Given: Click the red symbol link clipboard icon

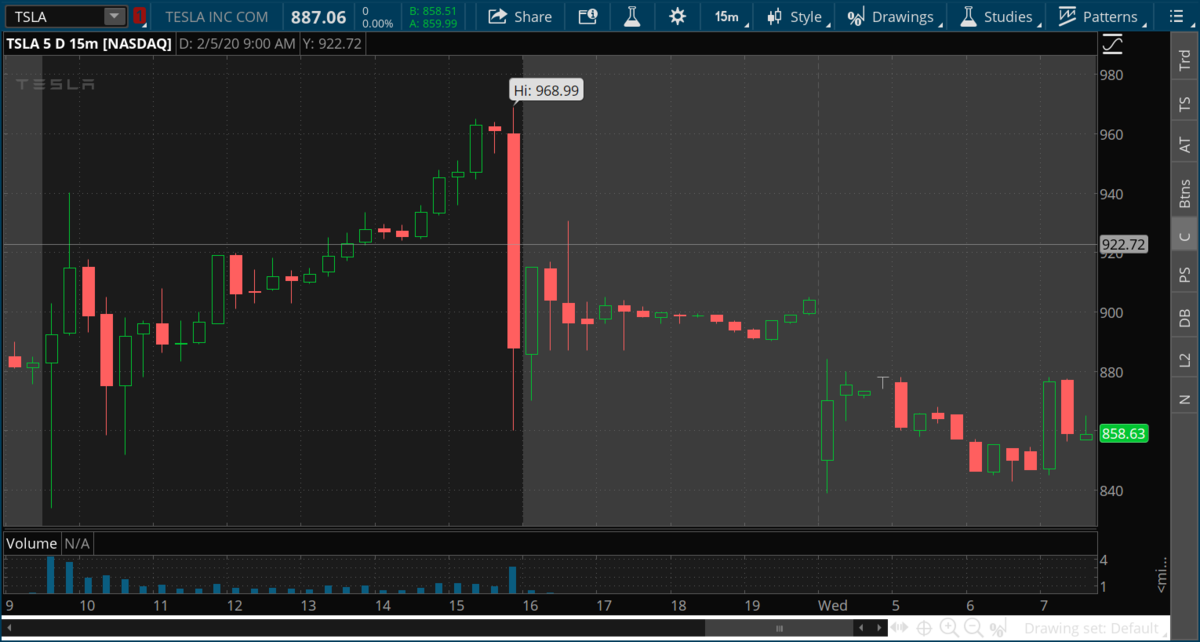Looking at the screenshot, I should click(x=139, y=16).
